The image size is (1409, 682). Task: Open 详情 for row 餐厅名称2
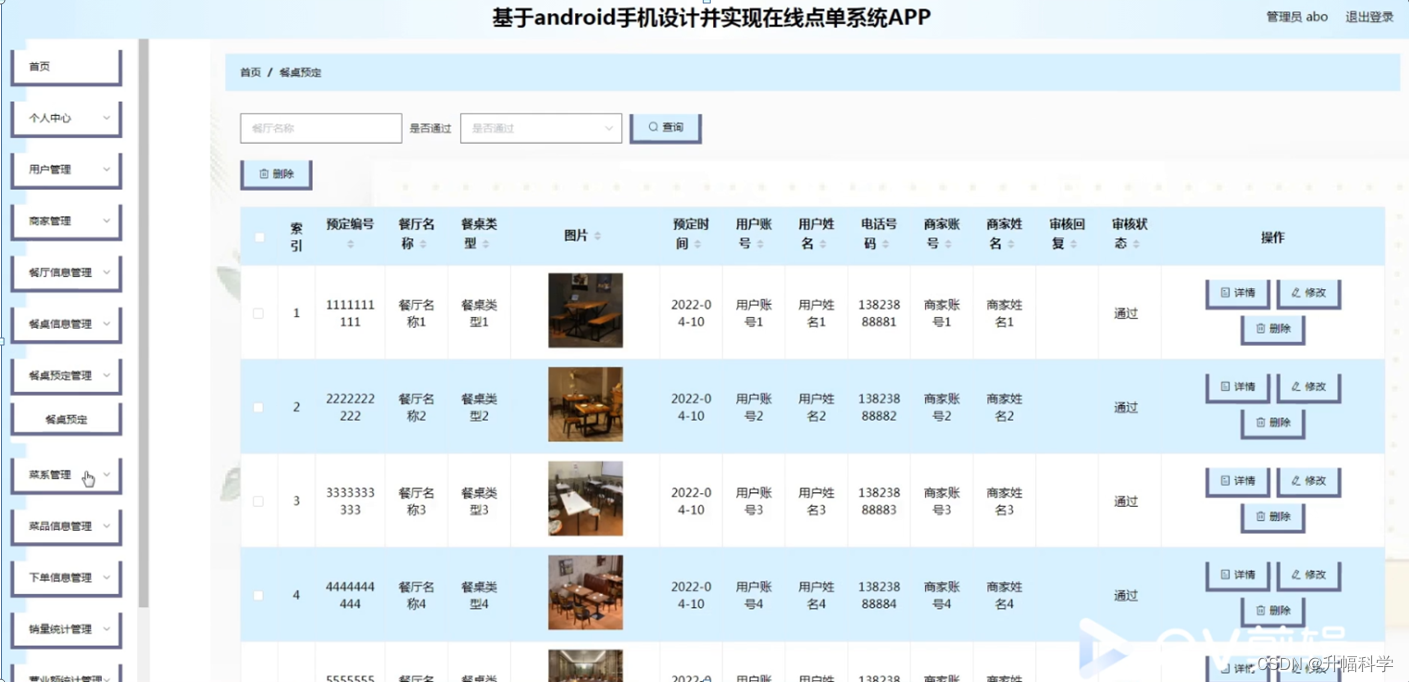[x=1238, y=387]
